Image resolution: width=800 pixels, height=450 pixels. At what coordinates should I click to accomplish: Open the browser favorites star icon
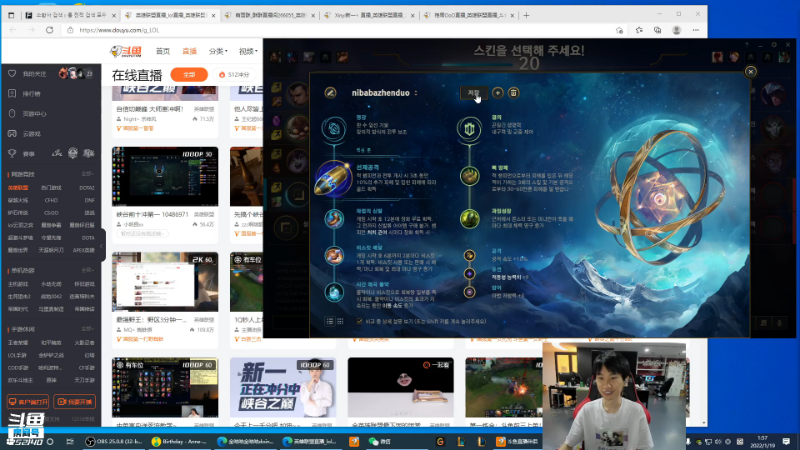tap(639, 30)
